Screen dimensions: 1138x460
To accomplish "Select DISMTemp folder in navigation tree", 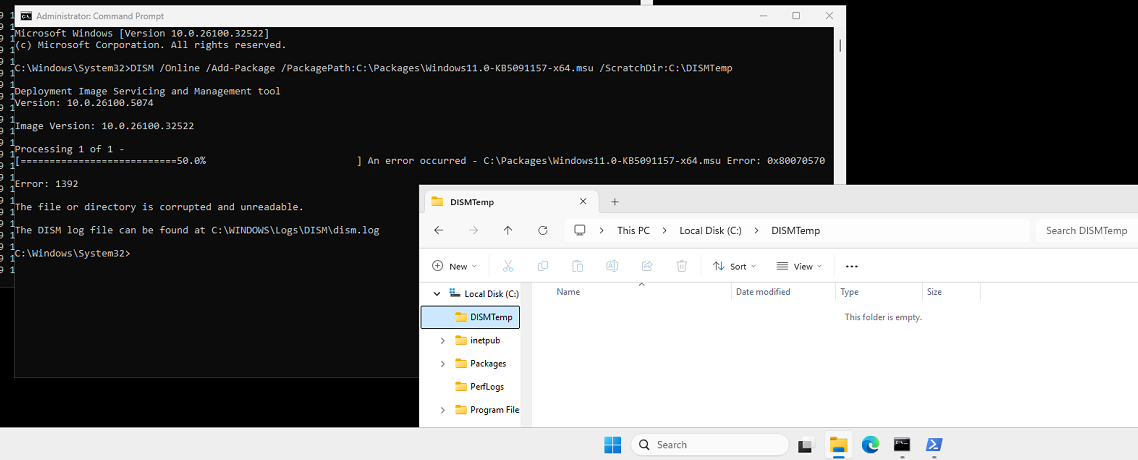I will pos(471,317).
